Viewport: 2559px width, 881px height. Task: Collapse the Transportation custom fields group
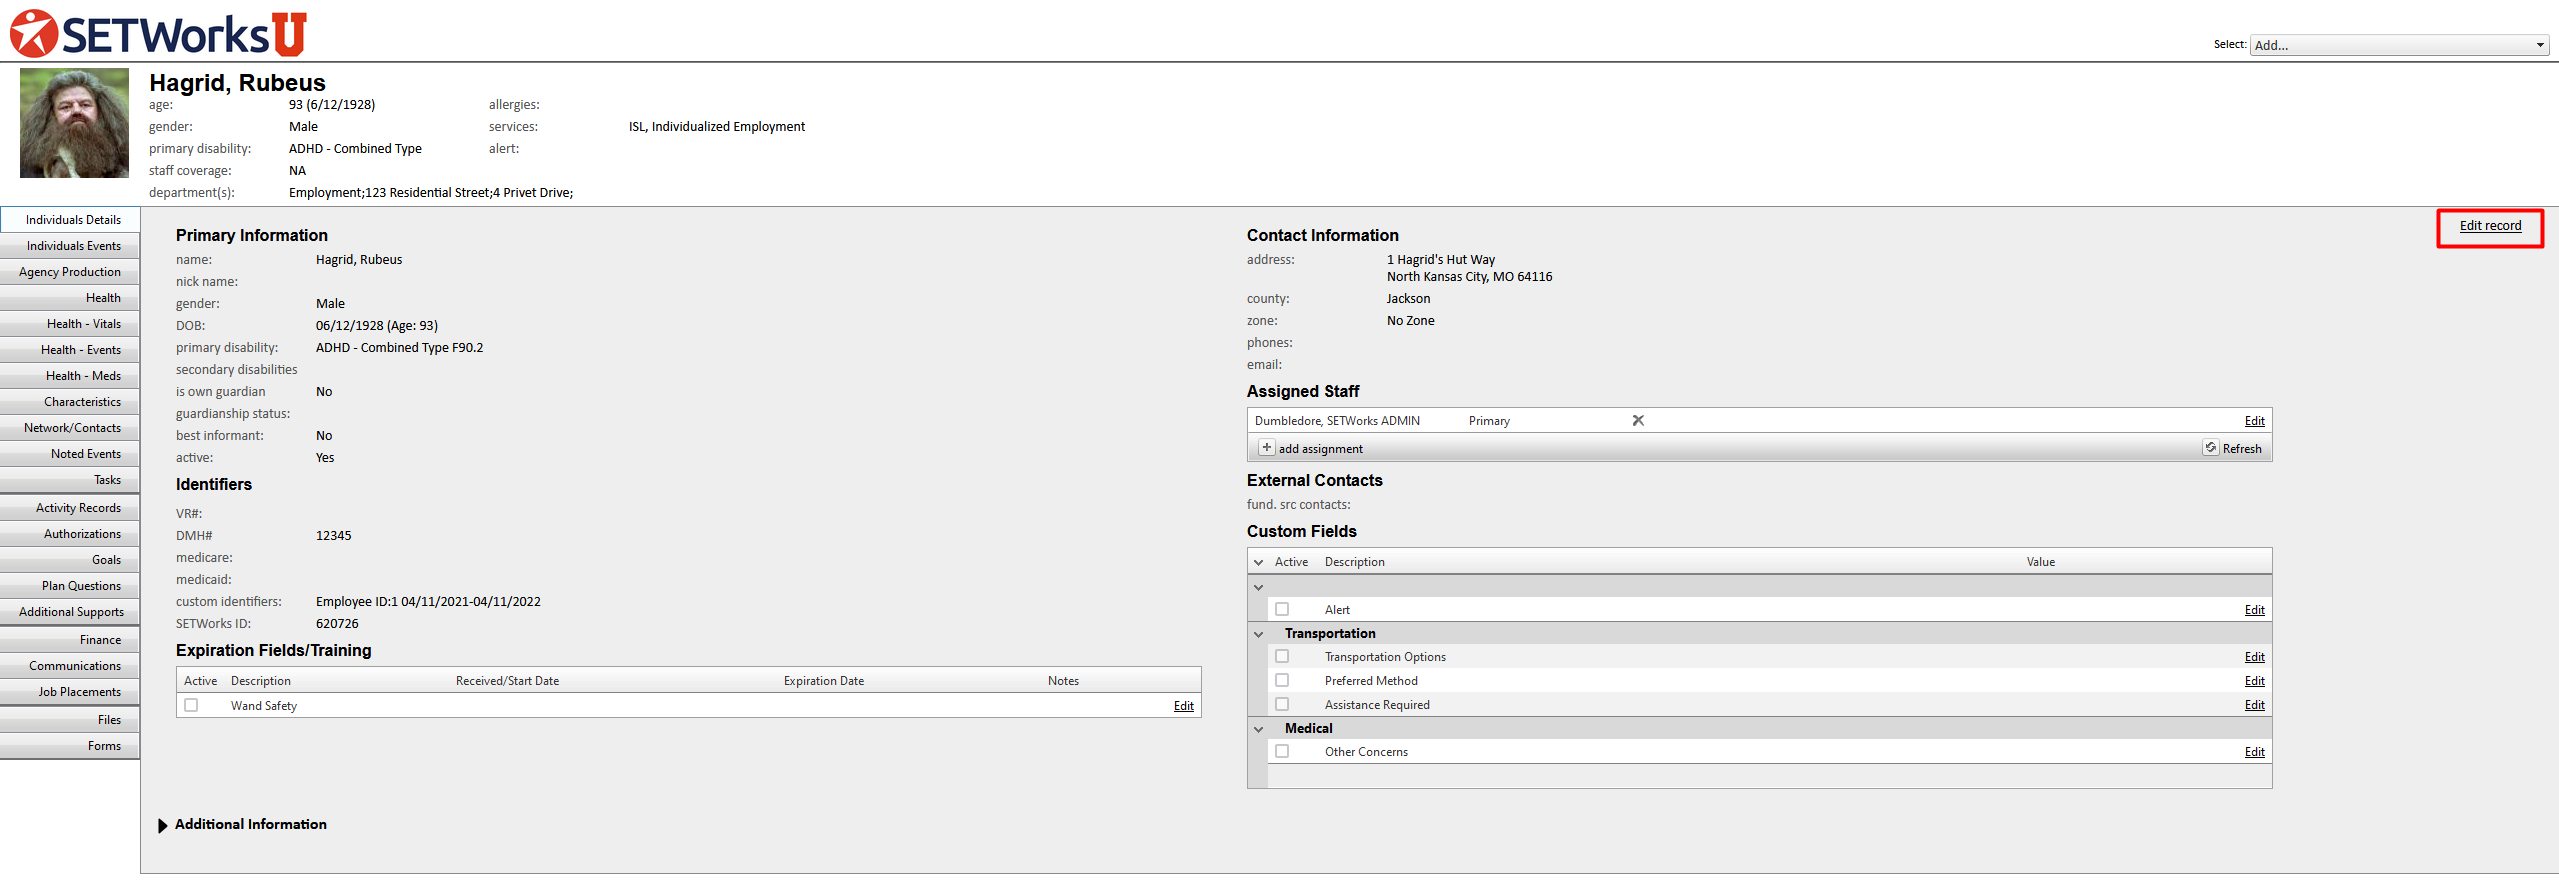click(1258, 634)
